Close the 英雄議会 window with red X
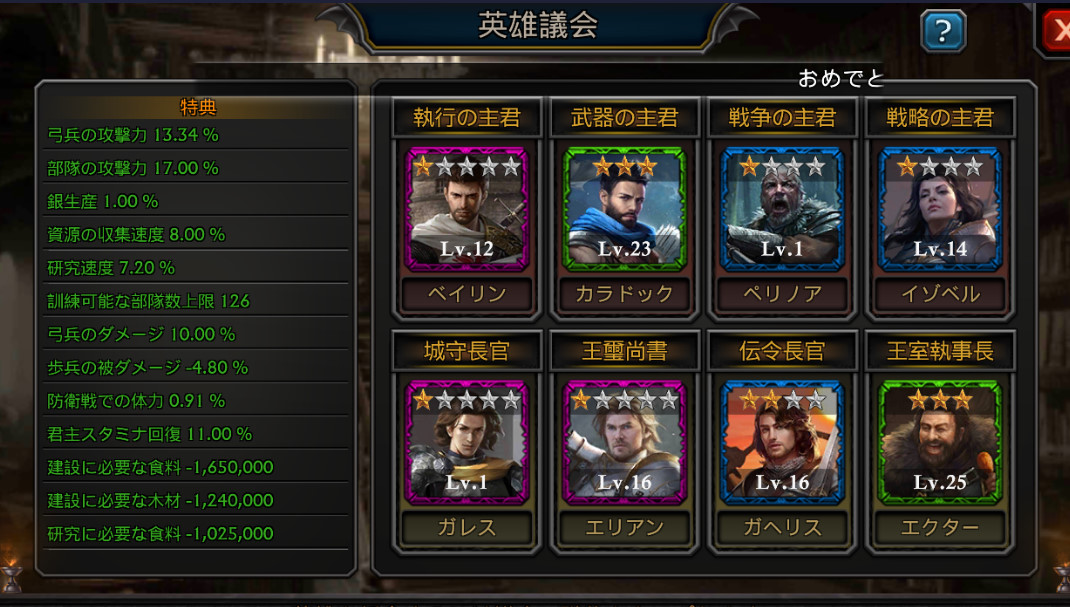The image size is (1070, 607). [x=1055, y=31]
